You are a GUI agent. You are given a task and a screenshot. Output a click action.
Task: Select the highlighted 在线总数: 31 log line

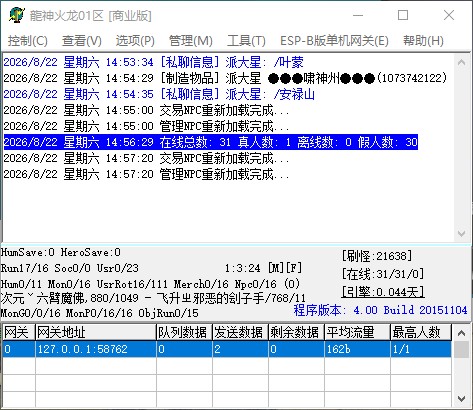(211, 142)
